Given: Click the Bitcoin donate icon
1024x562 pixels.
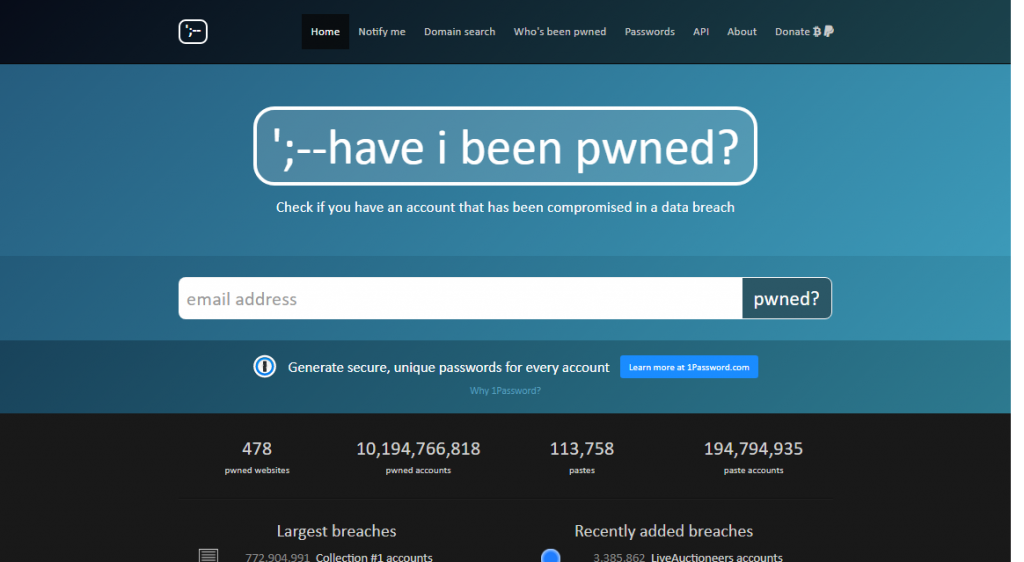Looking at the screenshot, I should tap(816, 31).
